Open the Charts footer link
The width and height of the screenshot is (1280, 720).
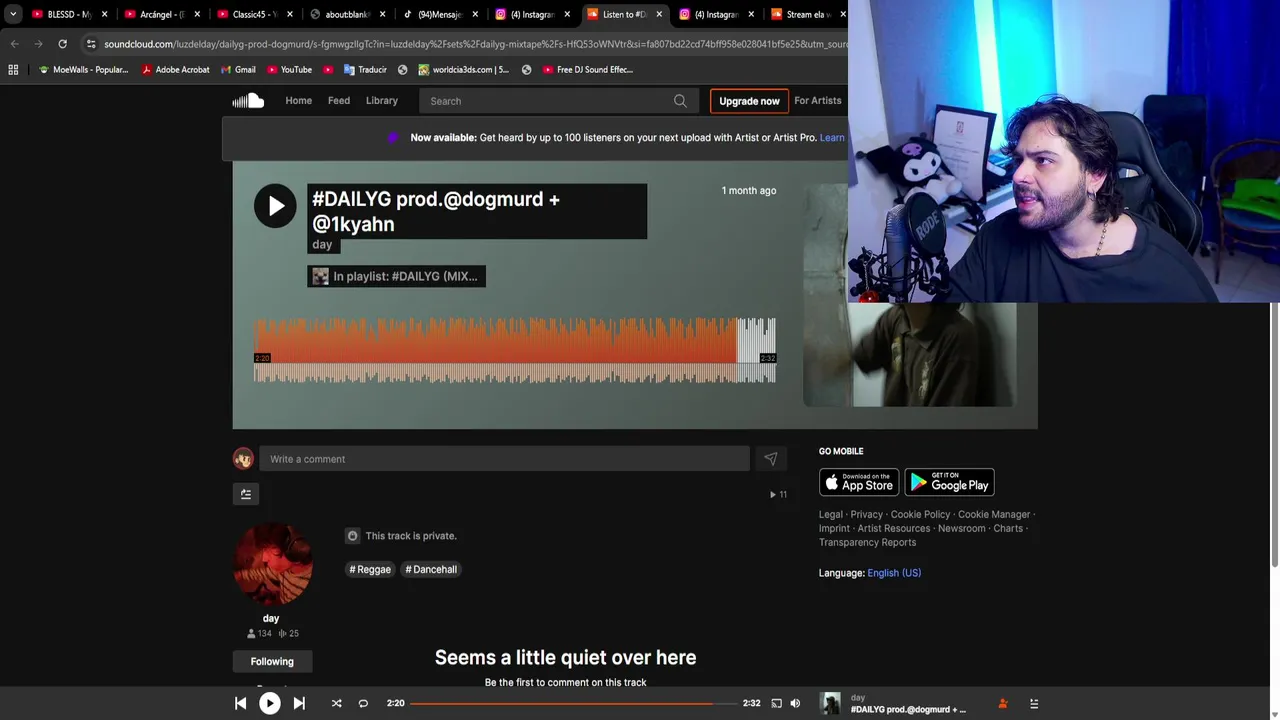1008,528
